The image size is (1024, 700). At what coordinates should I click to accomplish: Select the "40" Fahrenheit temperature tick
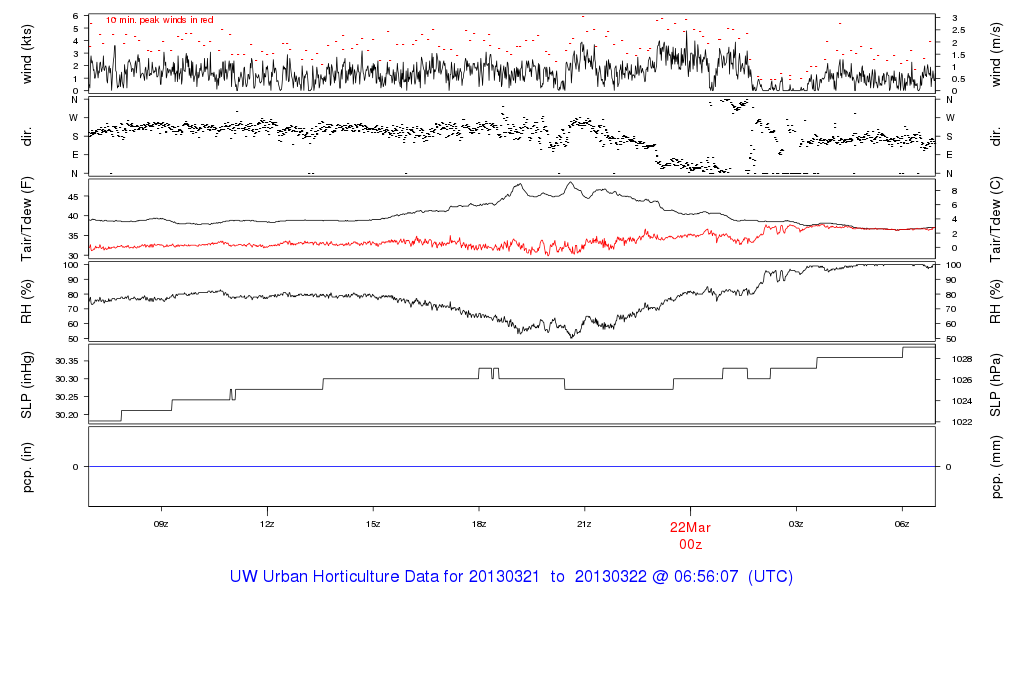tap(73, 216)
